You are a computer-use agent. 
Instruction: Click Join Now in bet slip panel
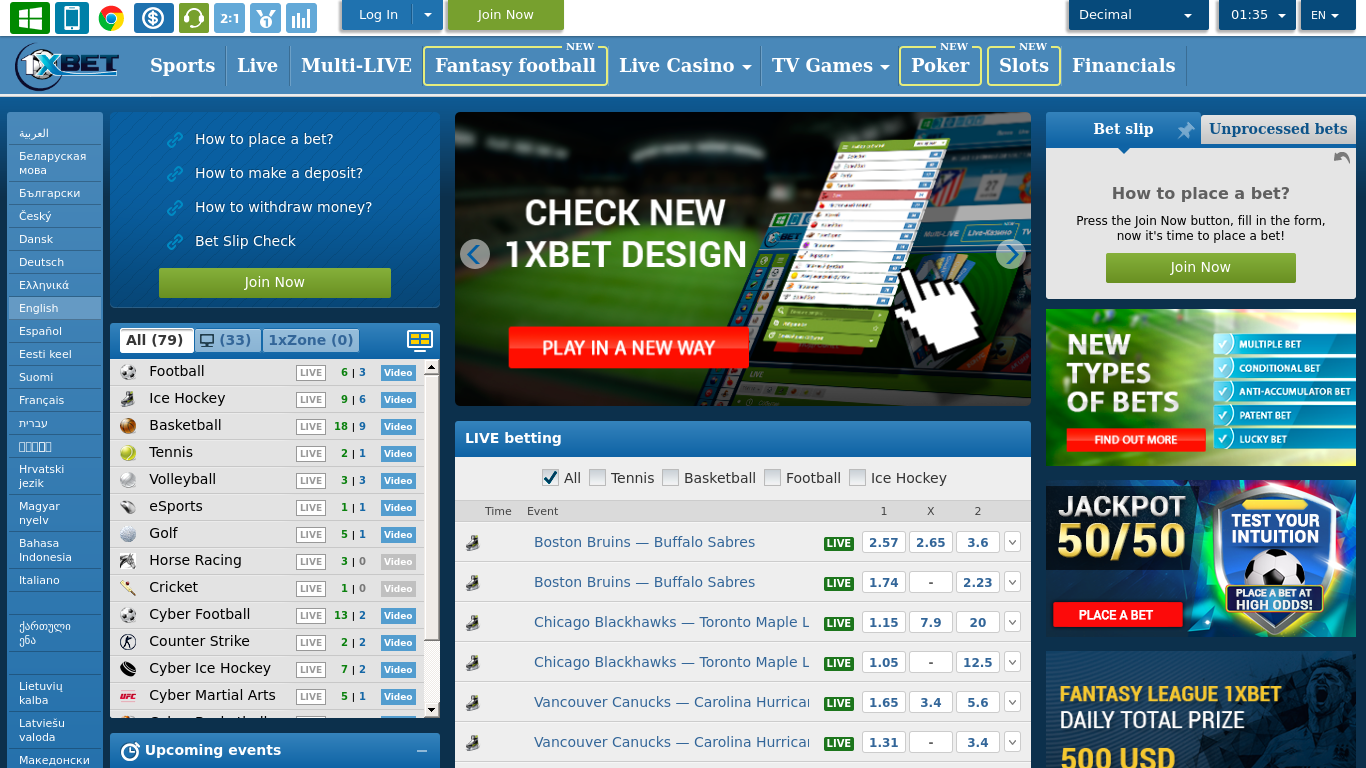coord(1200,268)
